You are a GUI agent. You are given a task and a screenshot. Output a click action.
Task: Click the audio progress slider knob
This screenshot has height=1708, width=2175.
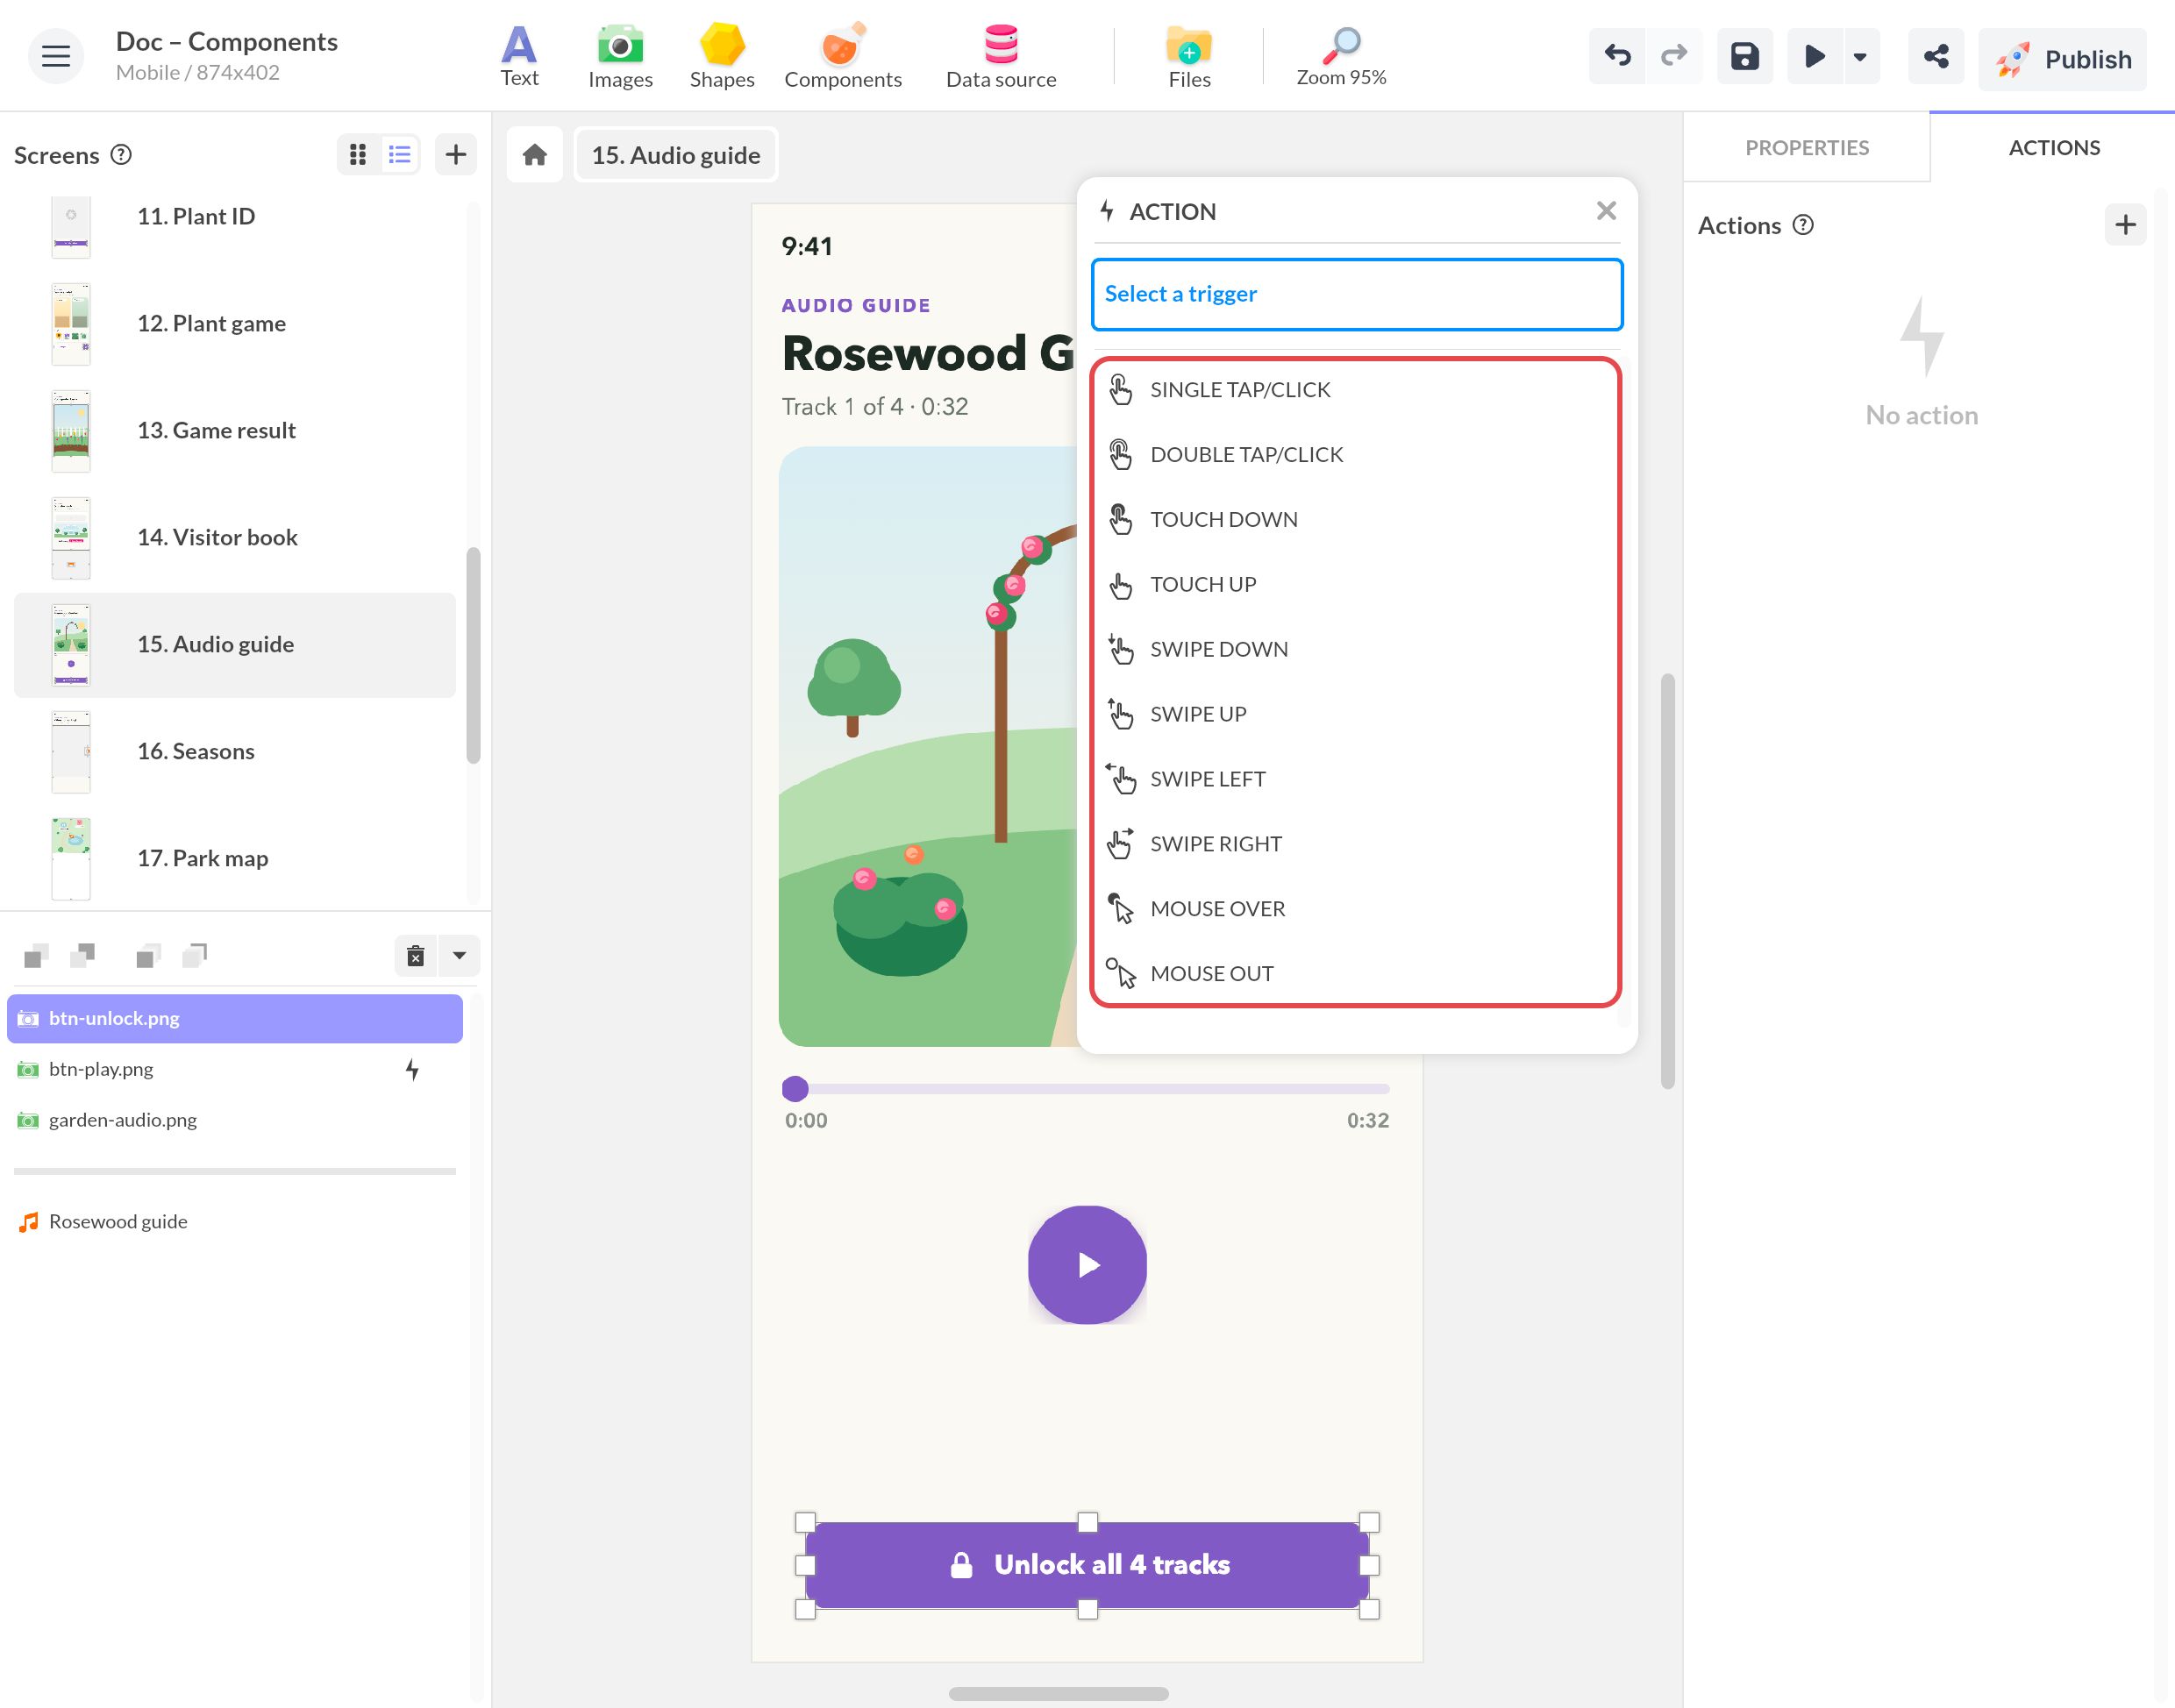click(x=795, y=1089)
